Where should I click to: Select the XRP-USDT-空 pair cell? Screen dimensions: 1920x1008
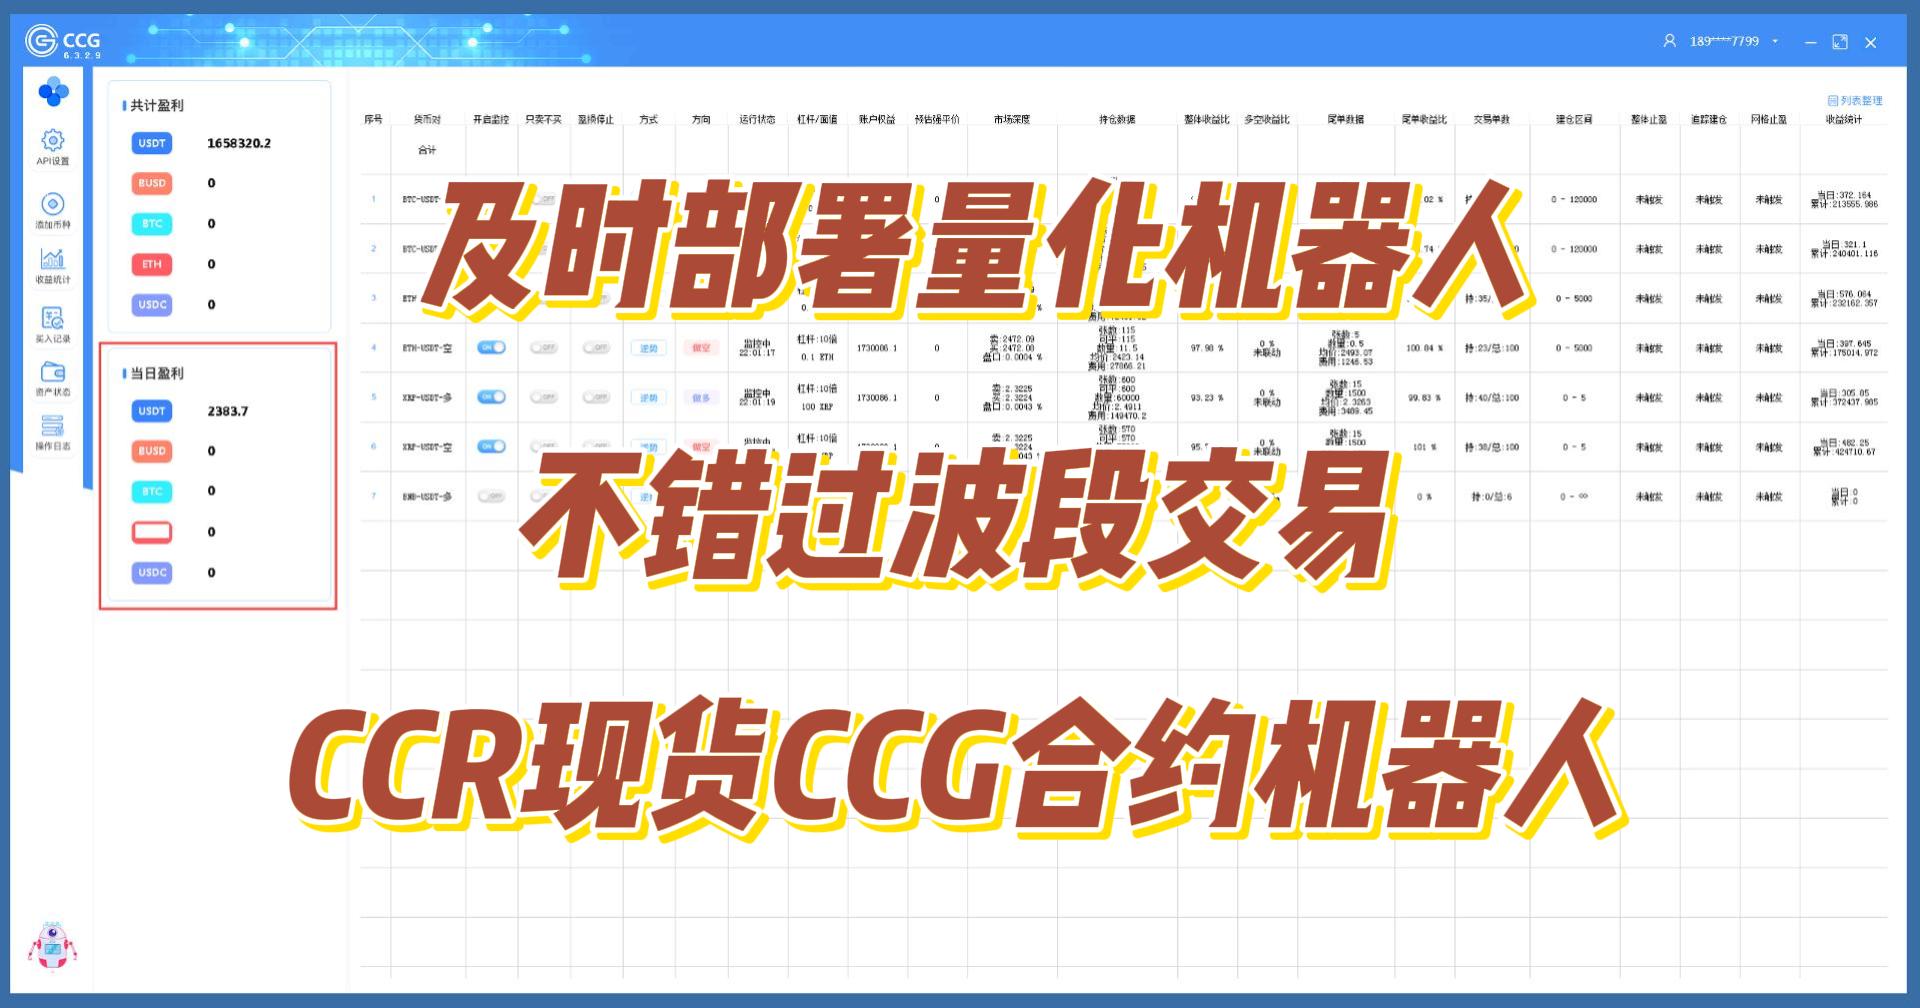(x=427, y=447)
